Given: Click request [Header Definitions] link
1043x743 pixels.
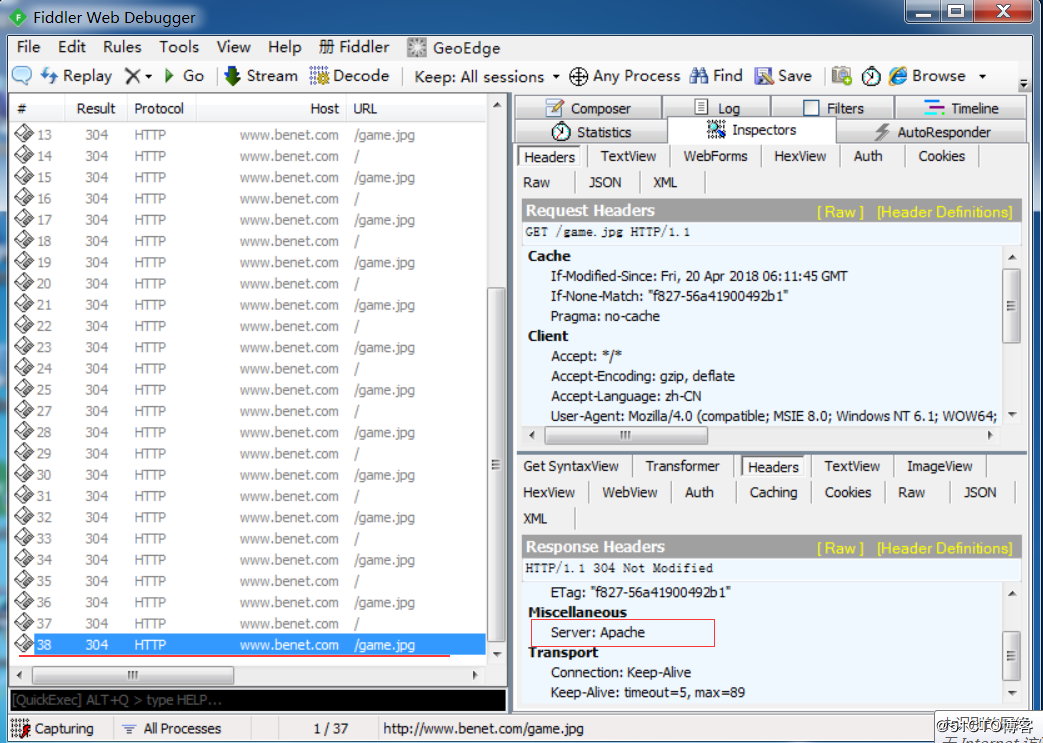Looking at the screenshot, I should (945, 212).
